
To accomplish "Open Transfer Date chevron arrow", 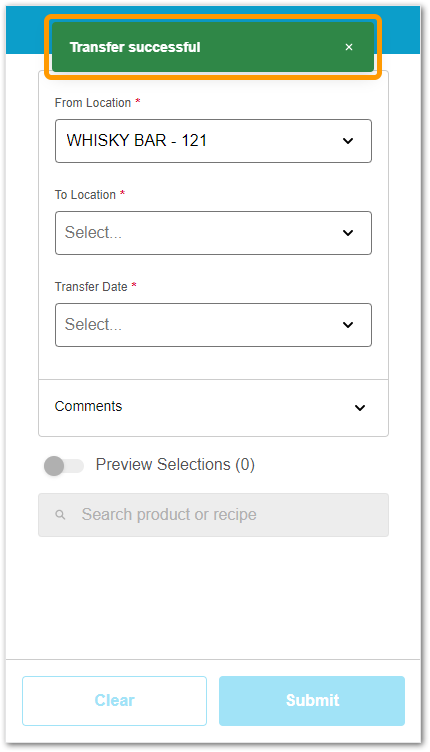I will point(348,325).
